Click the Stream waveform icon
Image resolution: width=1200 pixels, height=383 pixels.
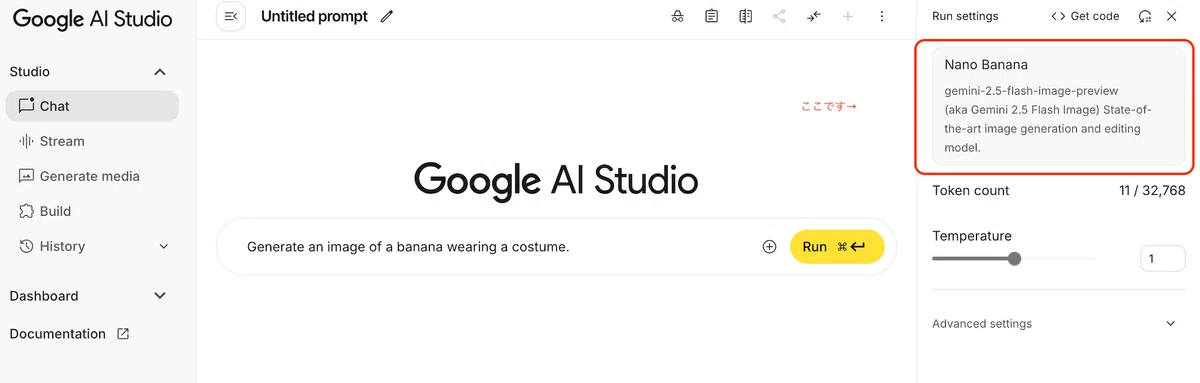point(26,141)
